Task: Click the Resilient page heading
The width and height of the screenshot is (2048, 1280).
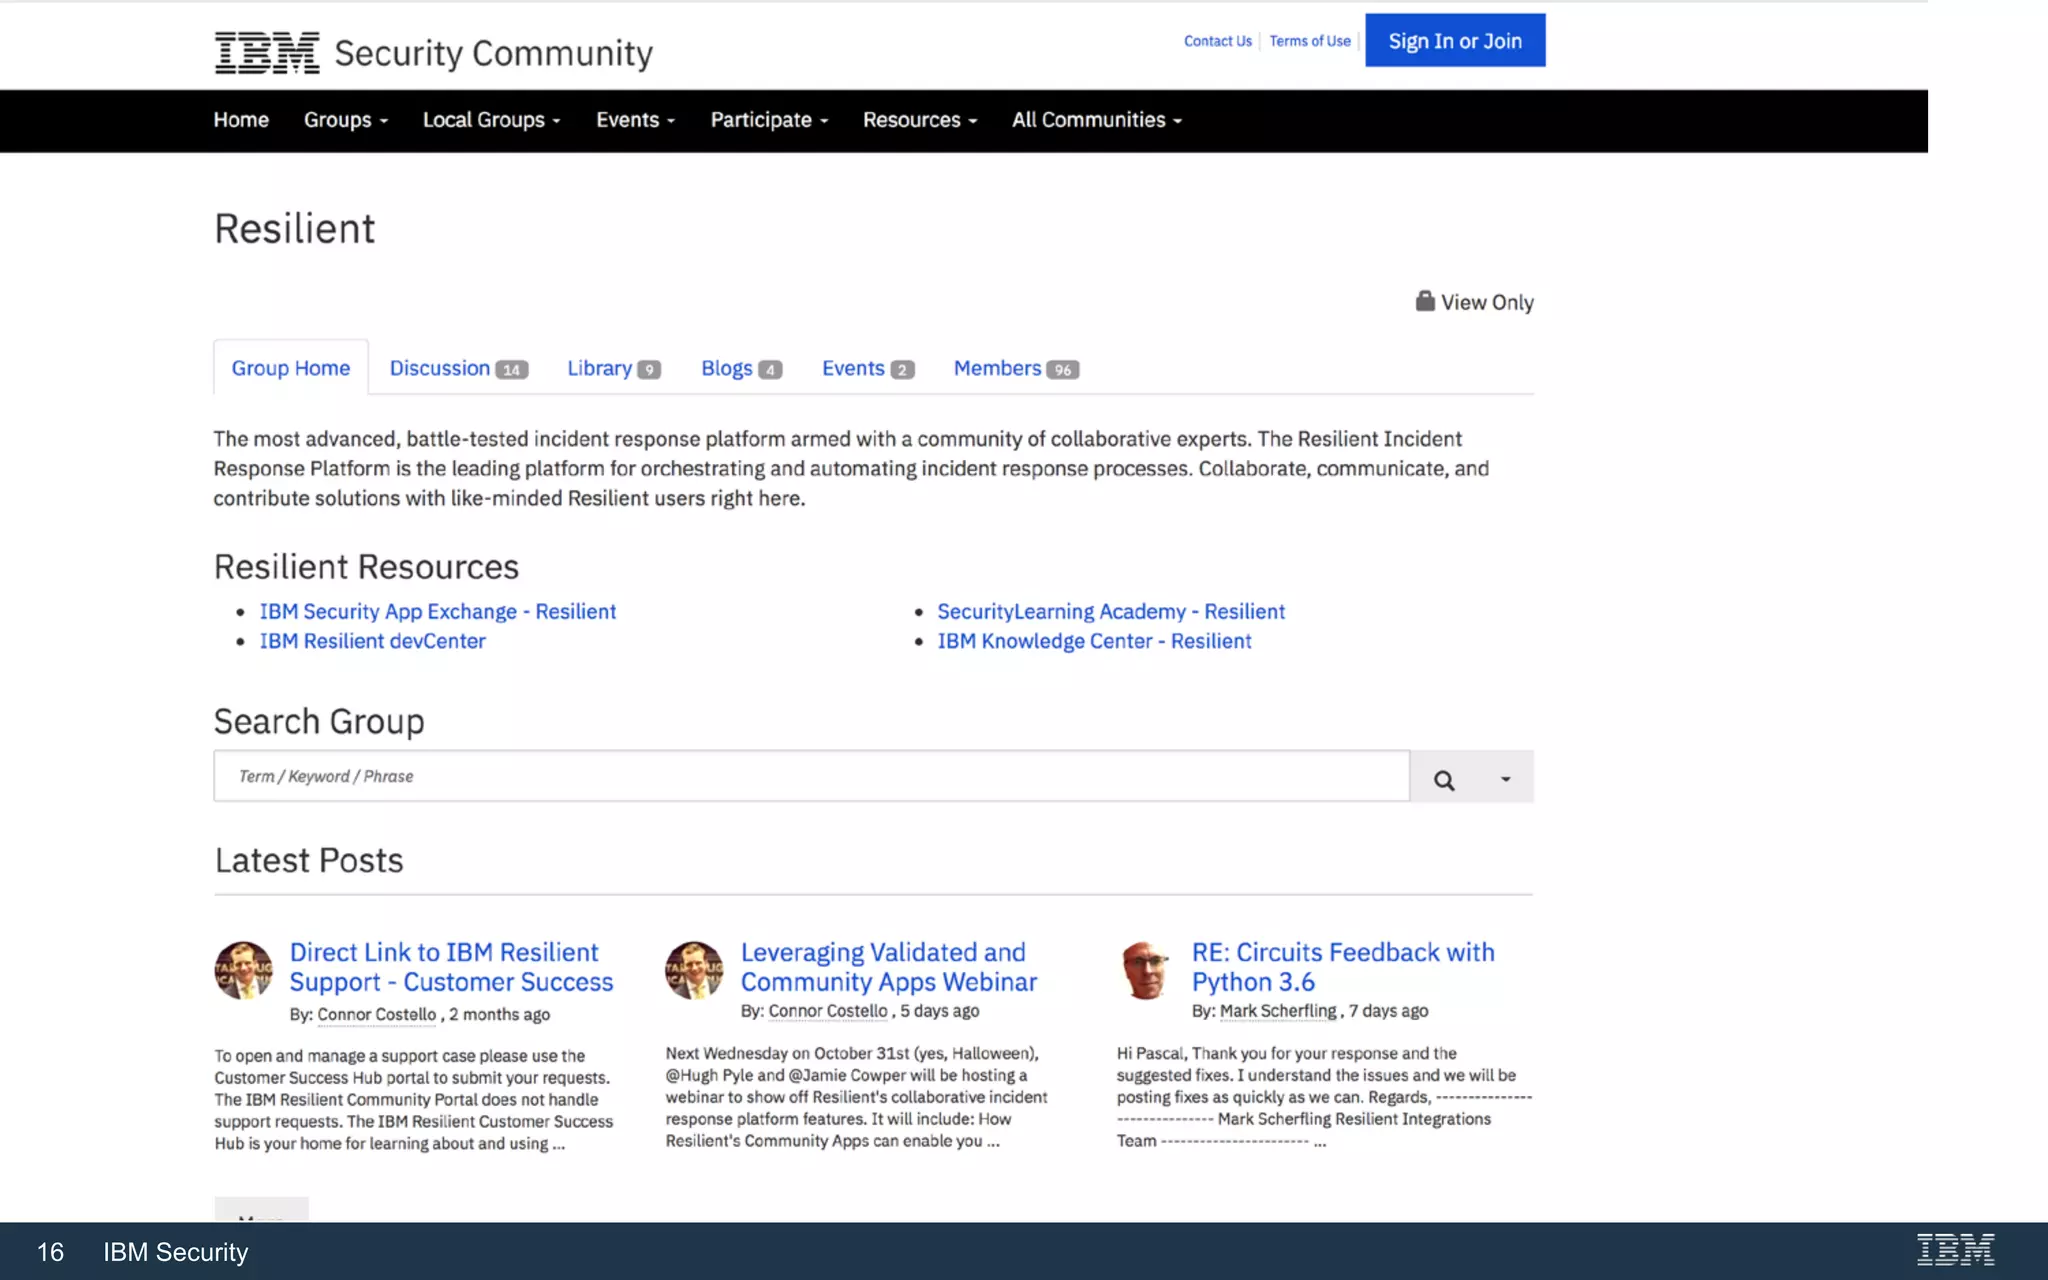Action: click(x=295, y=229)
